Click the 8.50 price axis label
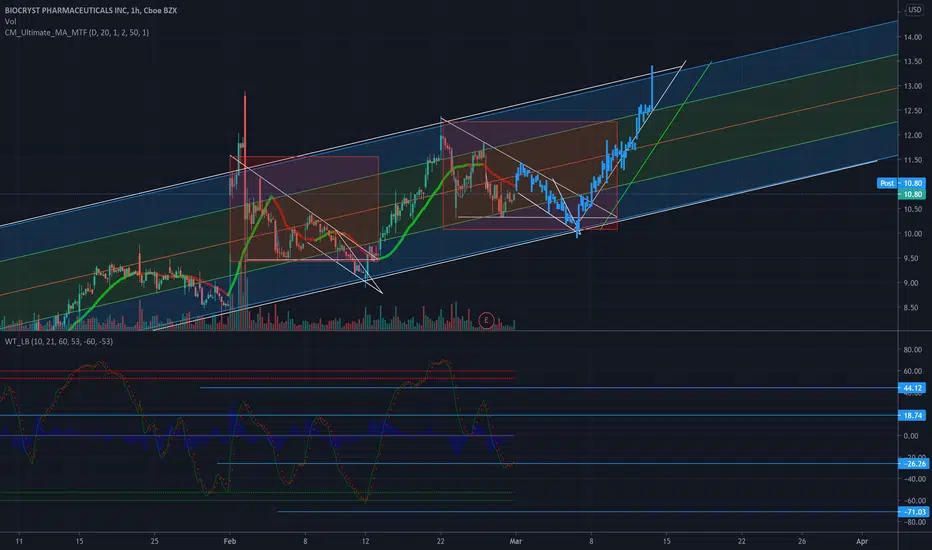The image size is (932, 550). [913, 308]
